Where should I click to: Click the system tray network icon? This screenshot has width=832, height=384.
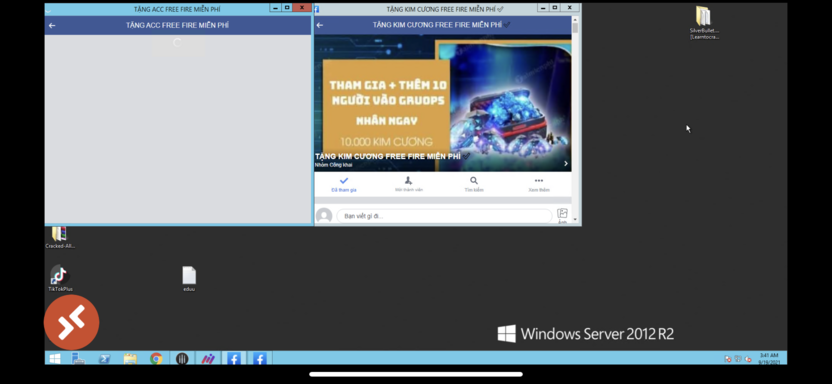coord(738,359)
